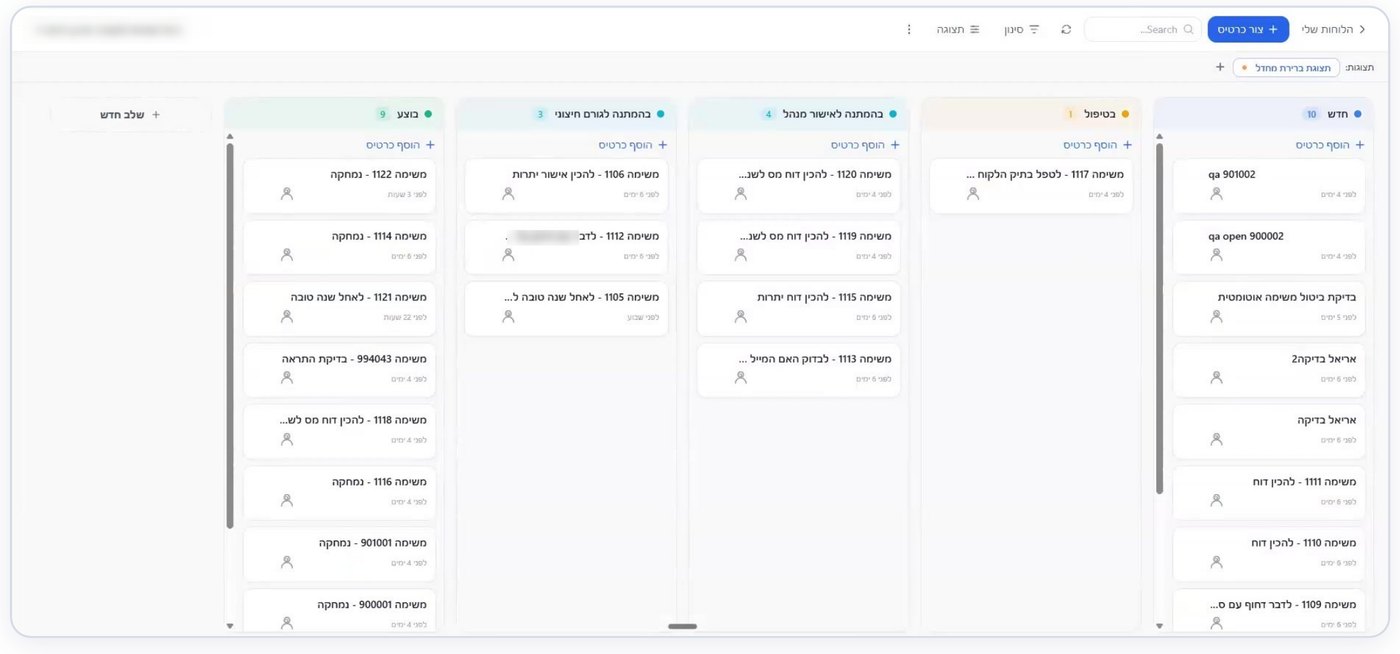
Task: Add a new stage with שלב חדש
Action: click(x=130, y=115)
